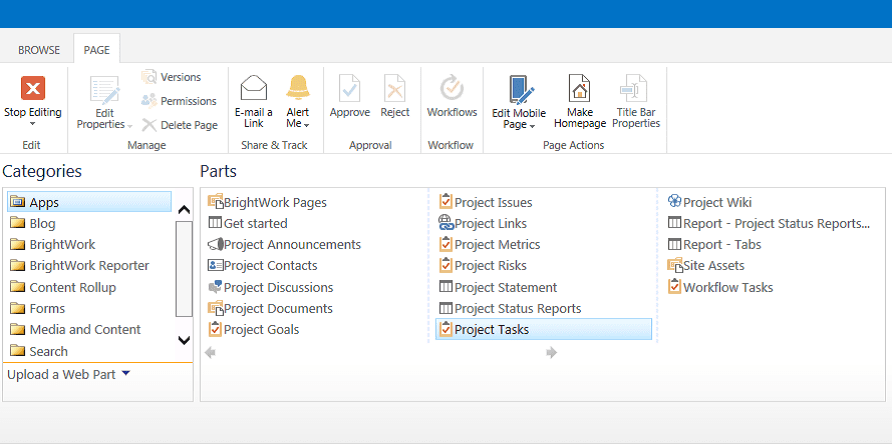Click the Delete Page button
892x445 pixels.
point(180,125)
